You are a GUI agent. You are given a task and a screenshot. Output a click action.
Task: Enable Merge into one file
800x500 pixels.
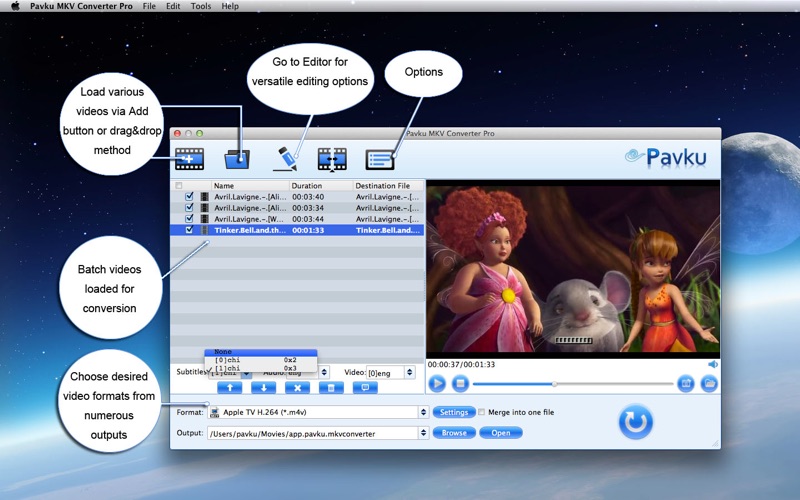point(481,412)
